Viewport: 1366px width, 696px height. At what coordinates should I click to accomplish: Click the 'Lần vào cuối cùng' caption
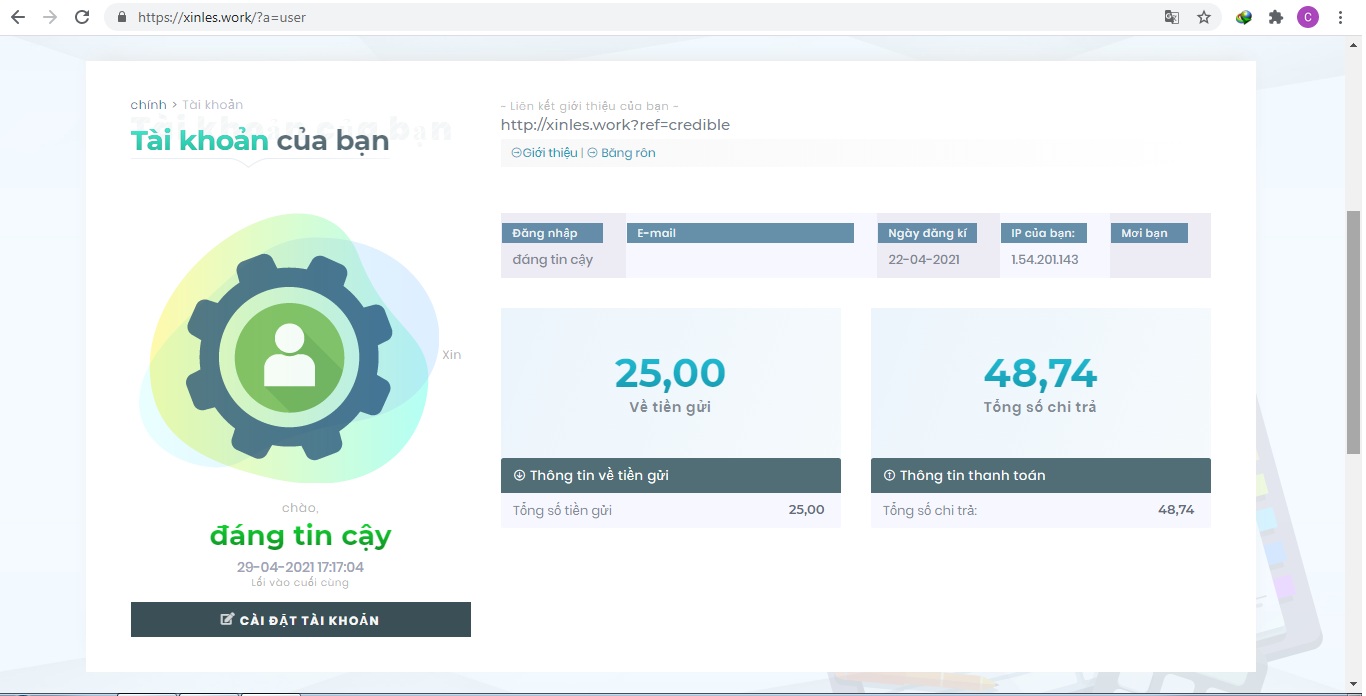[300, 582]
